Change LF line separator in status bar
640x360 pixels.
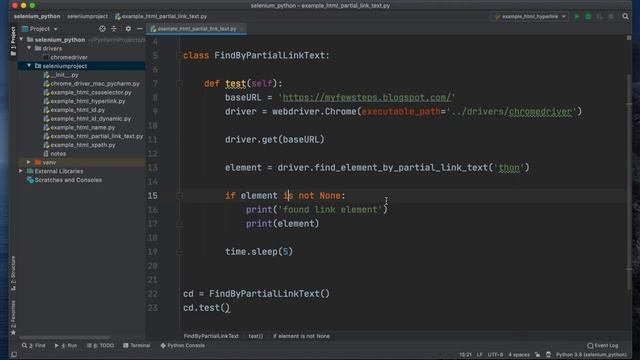pos(480,355)
